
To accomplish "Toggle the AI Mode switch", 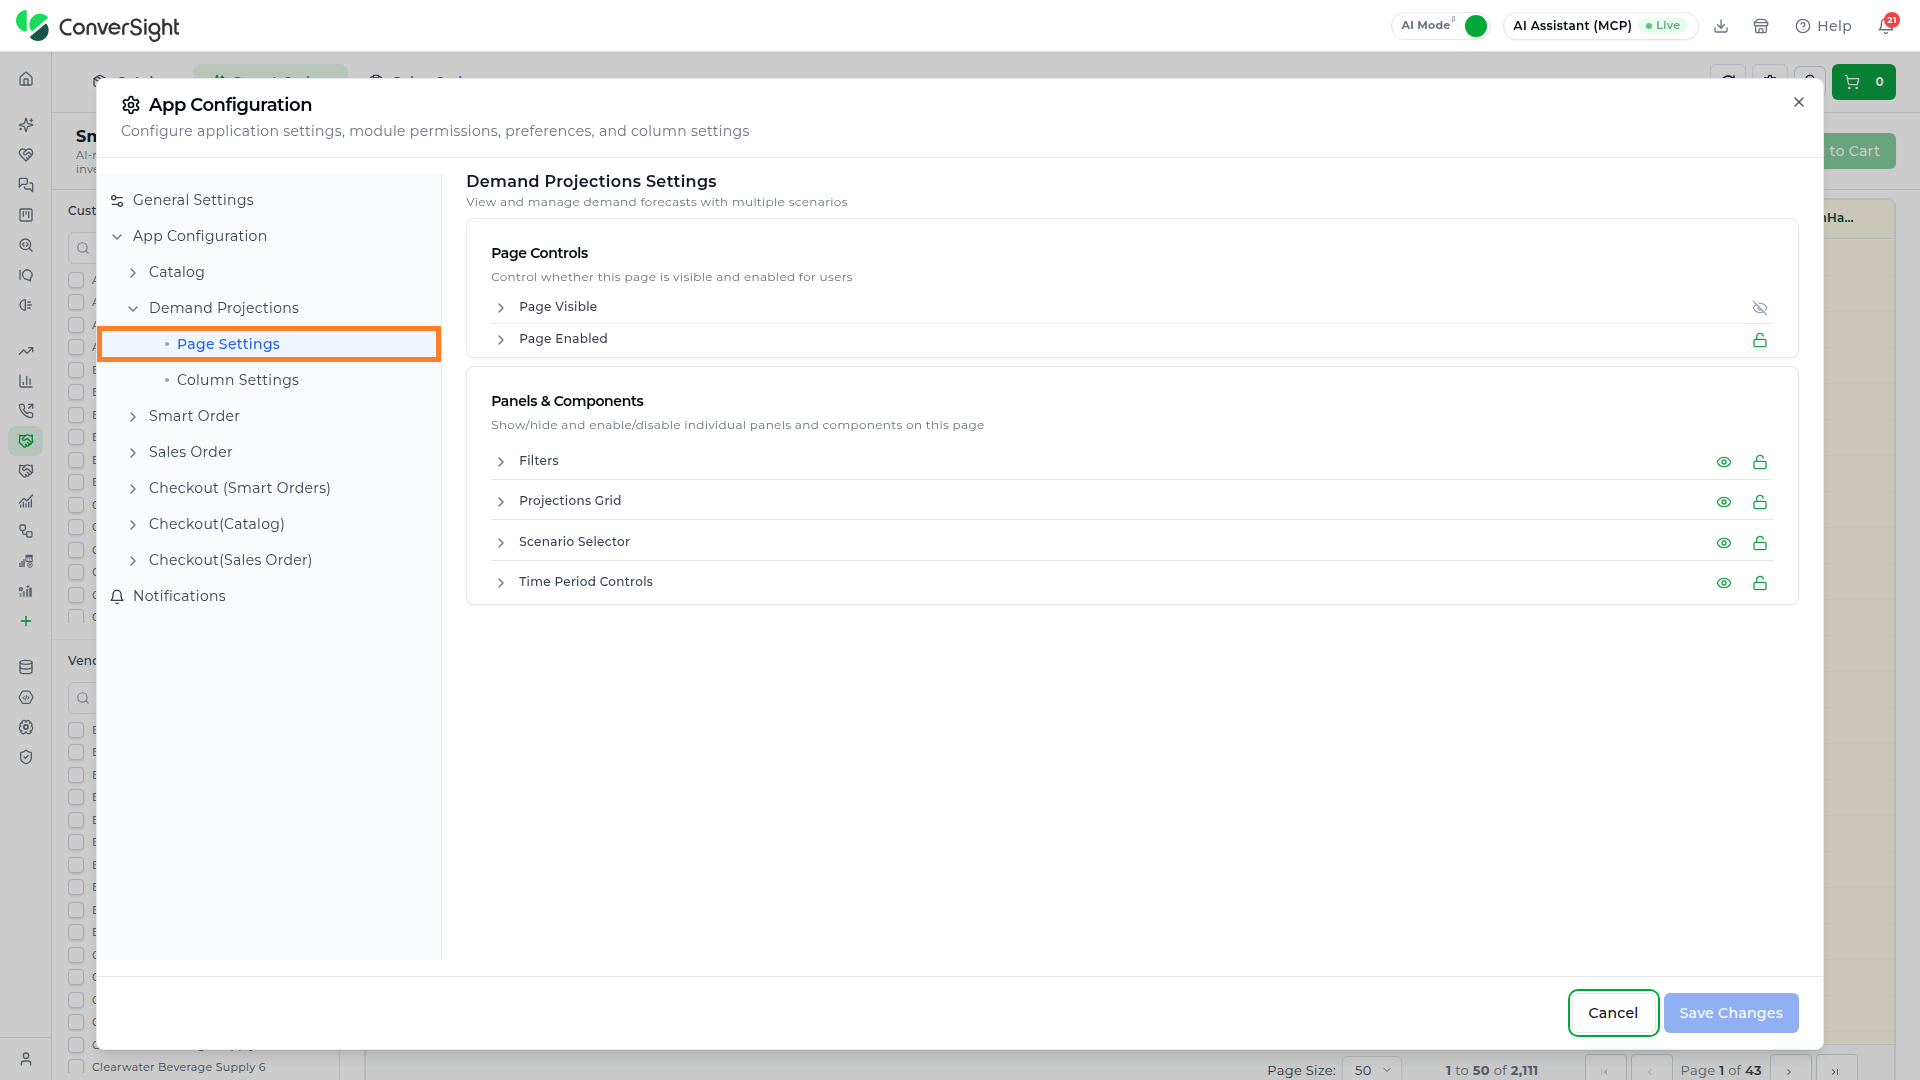I will tap(1475, 26).
